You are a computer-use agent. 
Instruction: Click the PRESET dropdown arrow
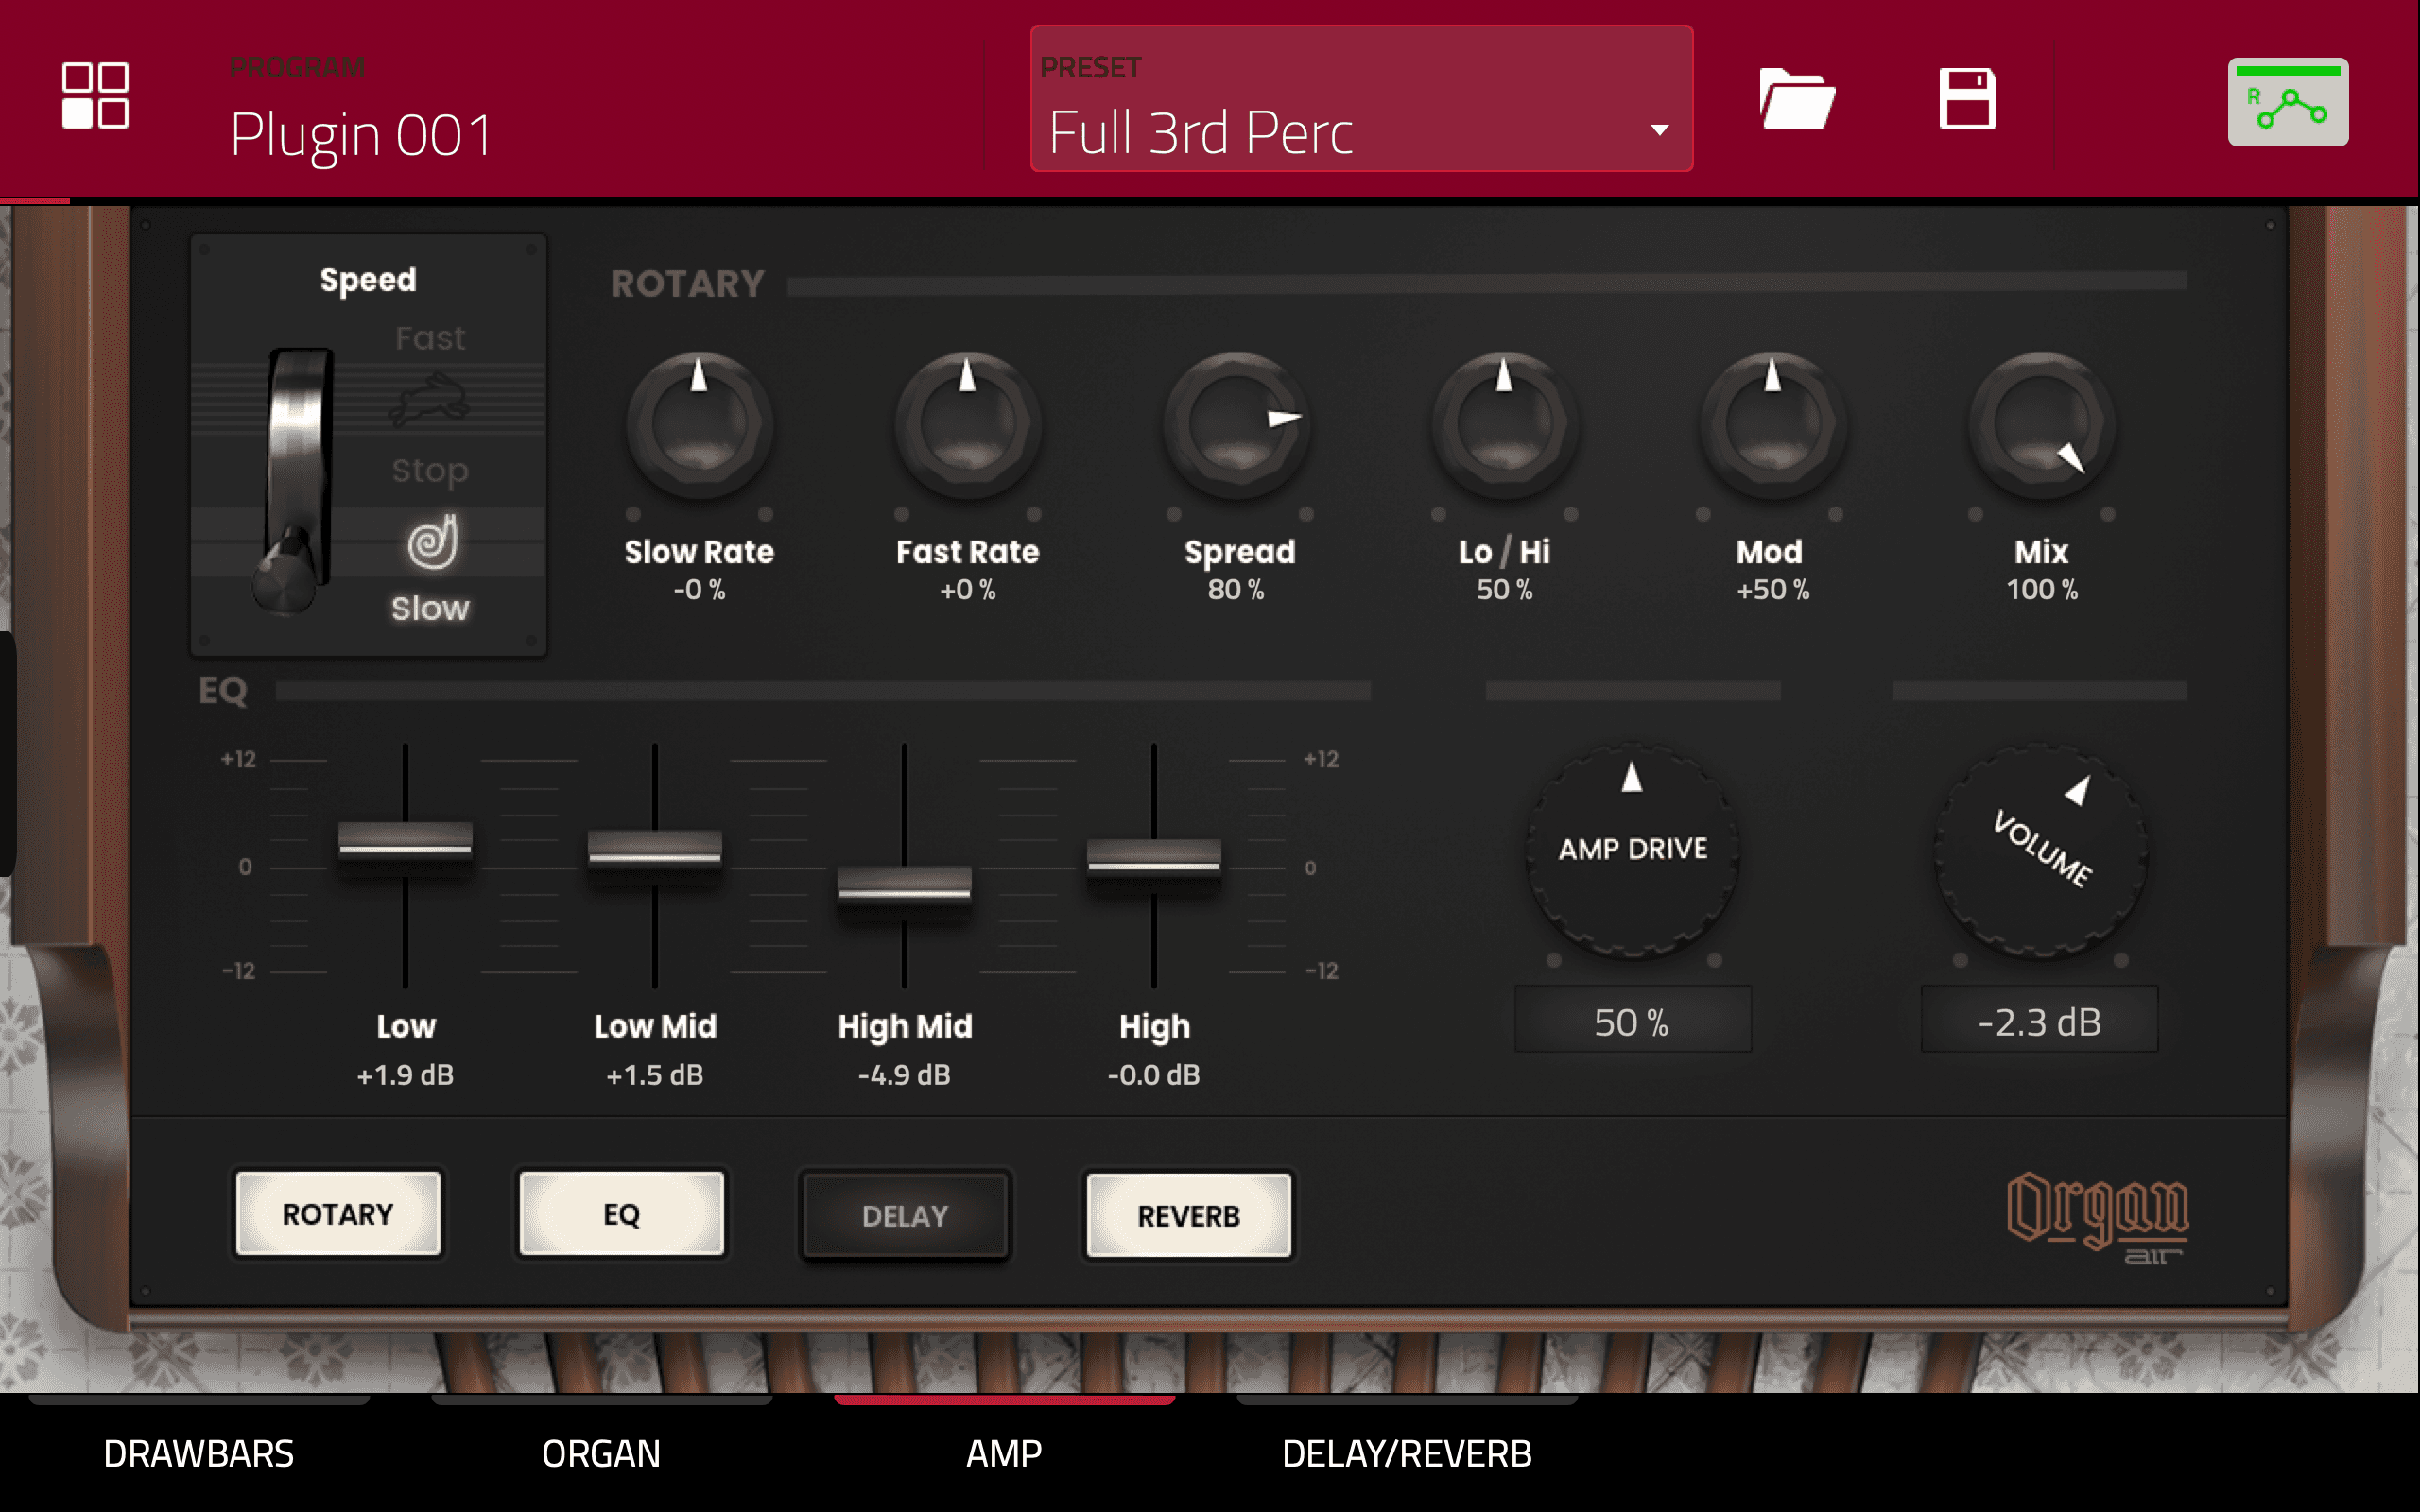pyautogui.click(x=1659, y=130)
